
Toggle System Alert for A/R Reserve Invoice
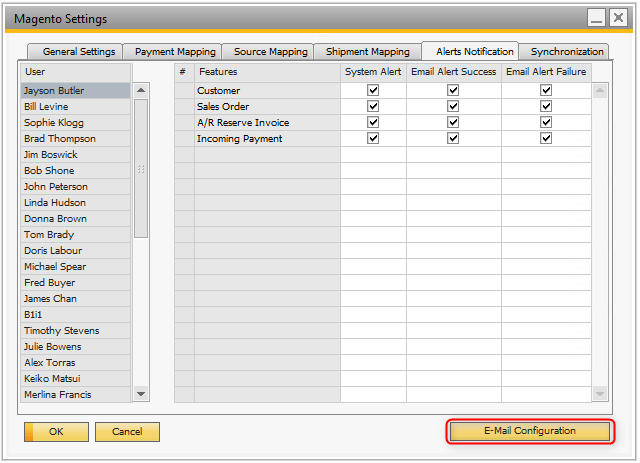click(x=373, y=122)
